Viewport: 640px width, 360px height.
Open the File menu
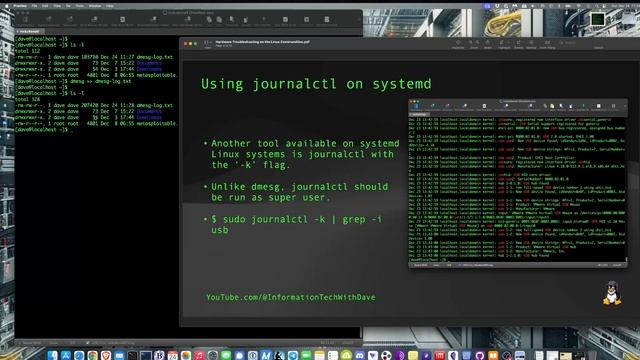point(34,6)
